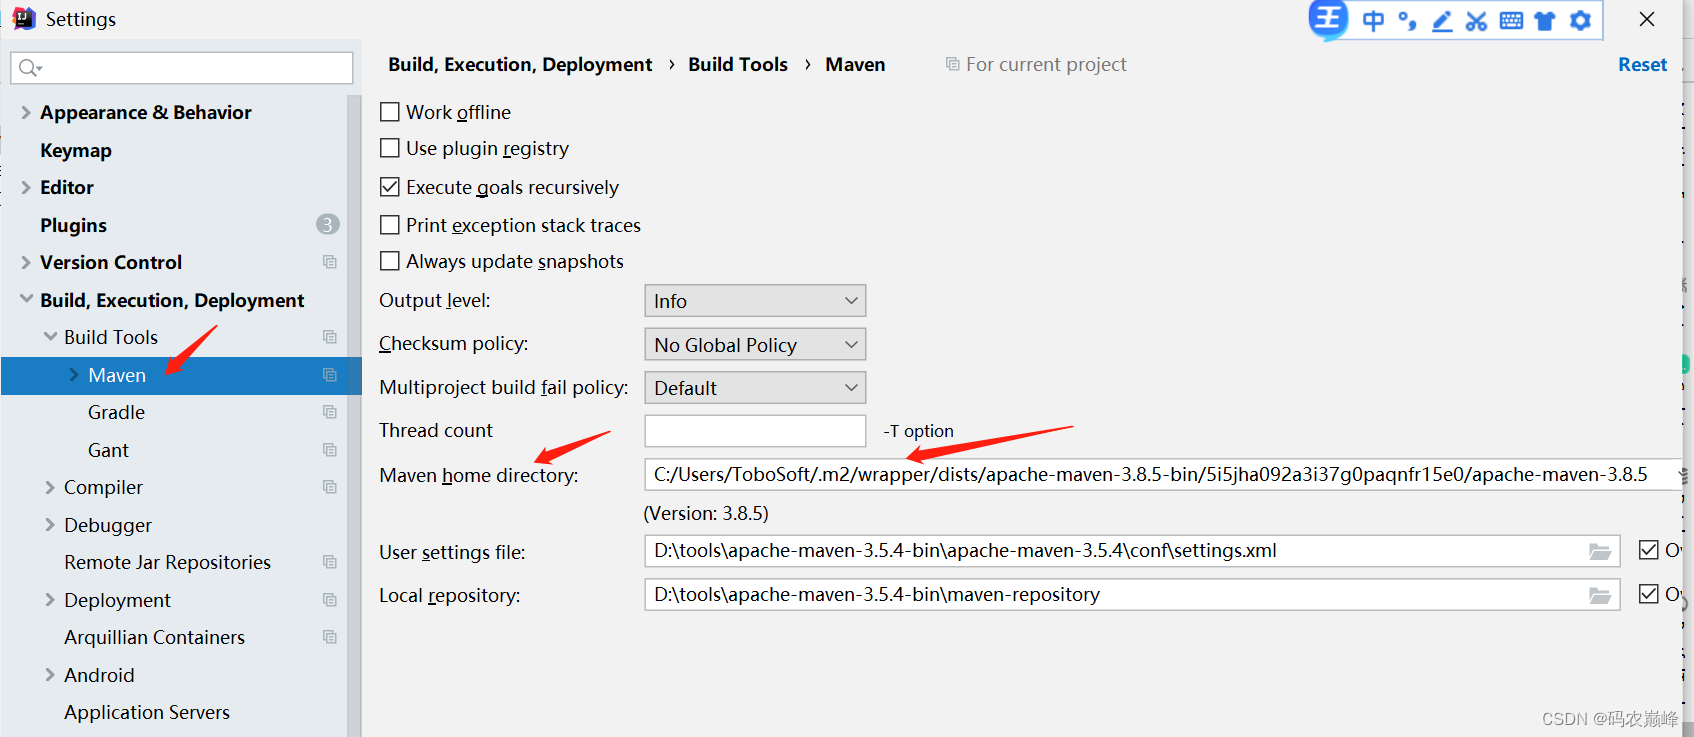The width and height of the screenshot is (1694, 737).
Task: Click User settings file path field
Action: click(1132, 551)
